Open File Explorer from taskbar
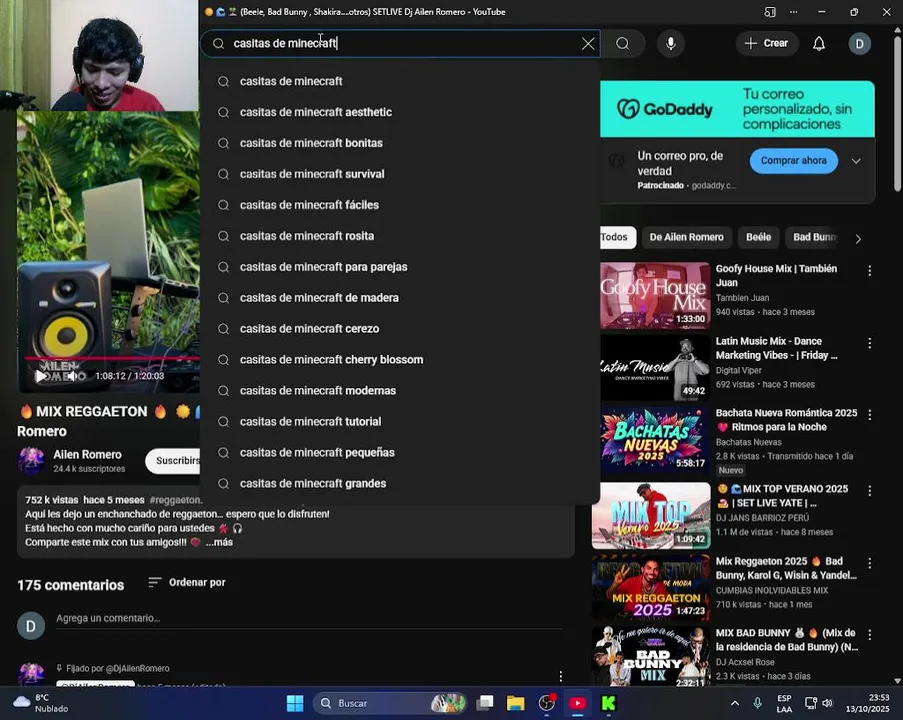The width and height of the screenshot is (903, 720). click(515, 703)
